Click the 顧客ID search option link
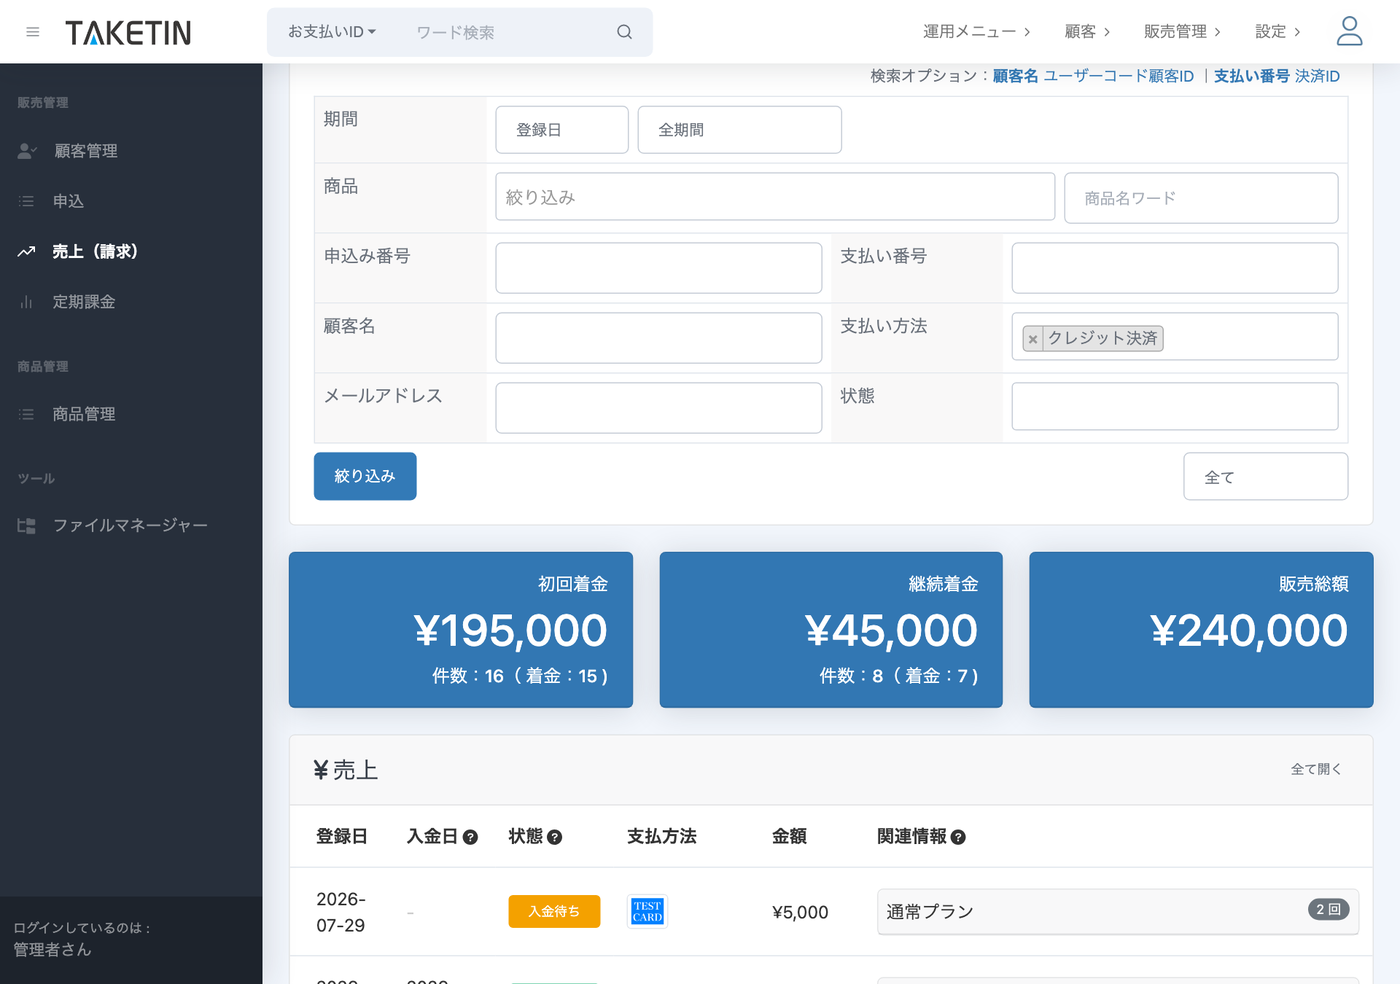The width and height of the screenshot is (1400, 984). tap(1171, 76)
